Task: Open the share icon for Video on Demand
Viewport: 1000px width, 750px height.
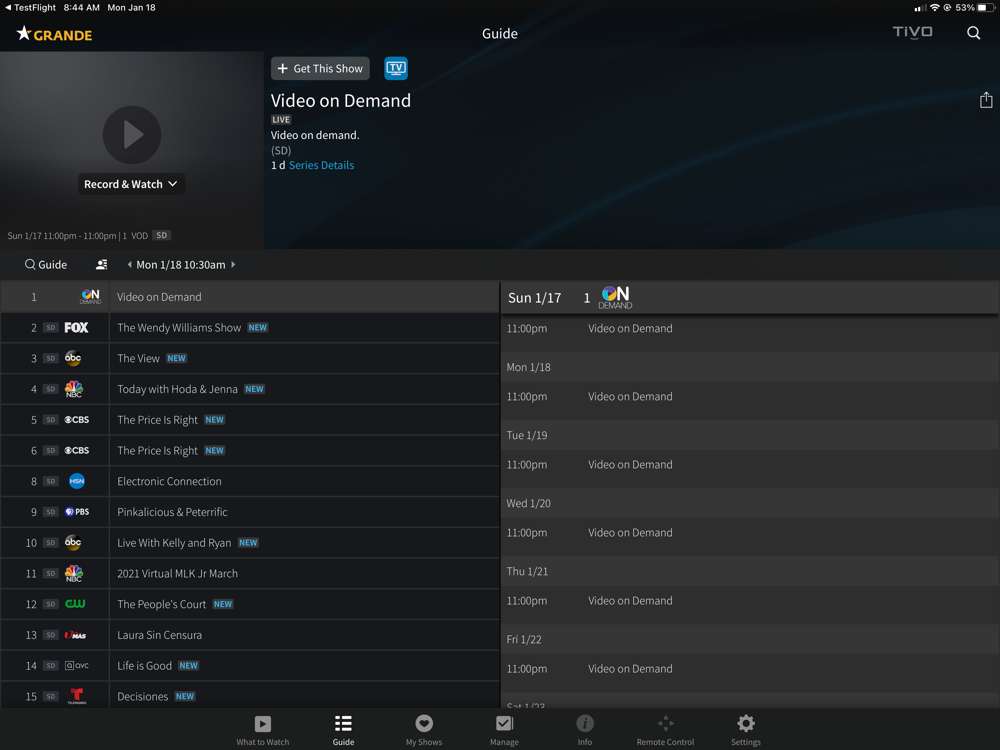Action: 985,100
